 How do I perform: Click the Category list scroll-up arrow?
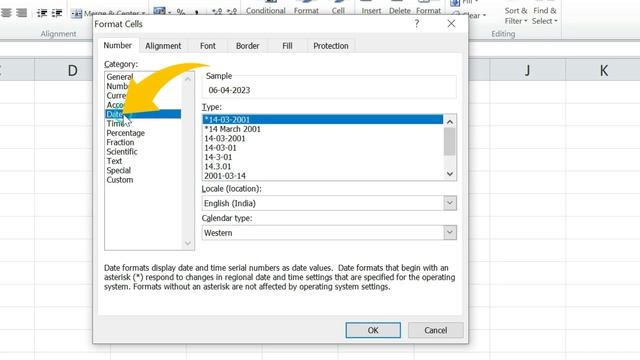point(188,79)
